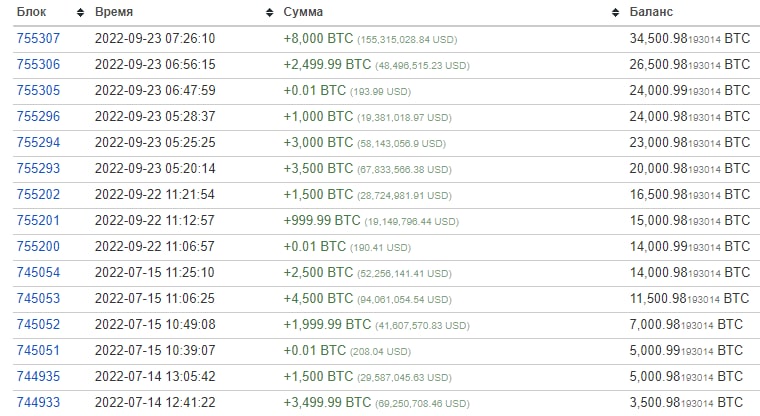Screen dimensions: 760x416
Task: Open block 745051 link
Action: (x=38, y=351)
